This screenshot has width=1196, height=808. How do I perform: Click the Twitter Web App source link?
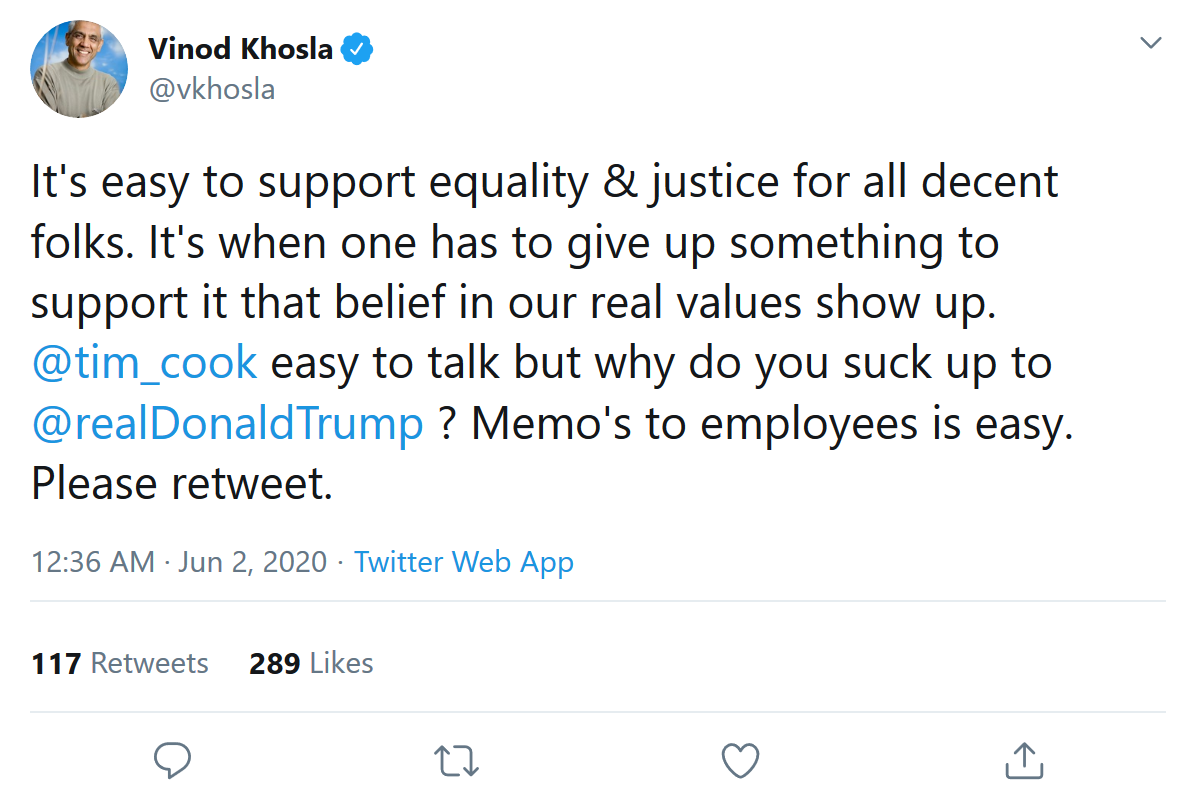pyautogui.click(x=464, y=562)
